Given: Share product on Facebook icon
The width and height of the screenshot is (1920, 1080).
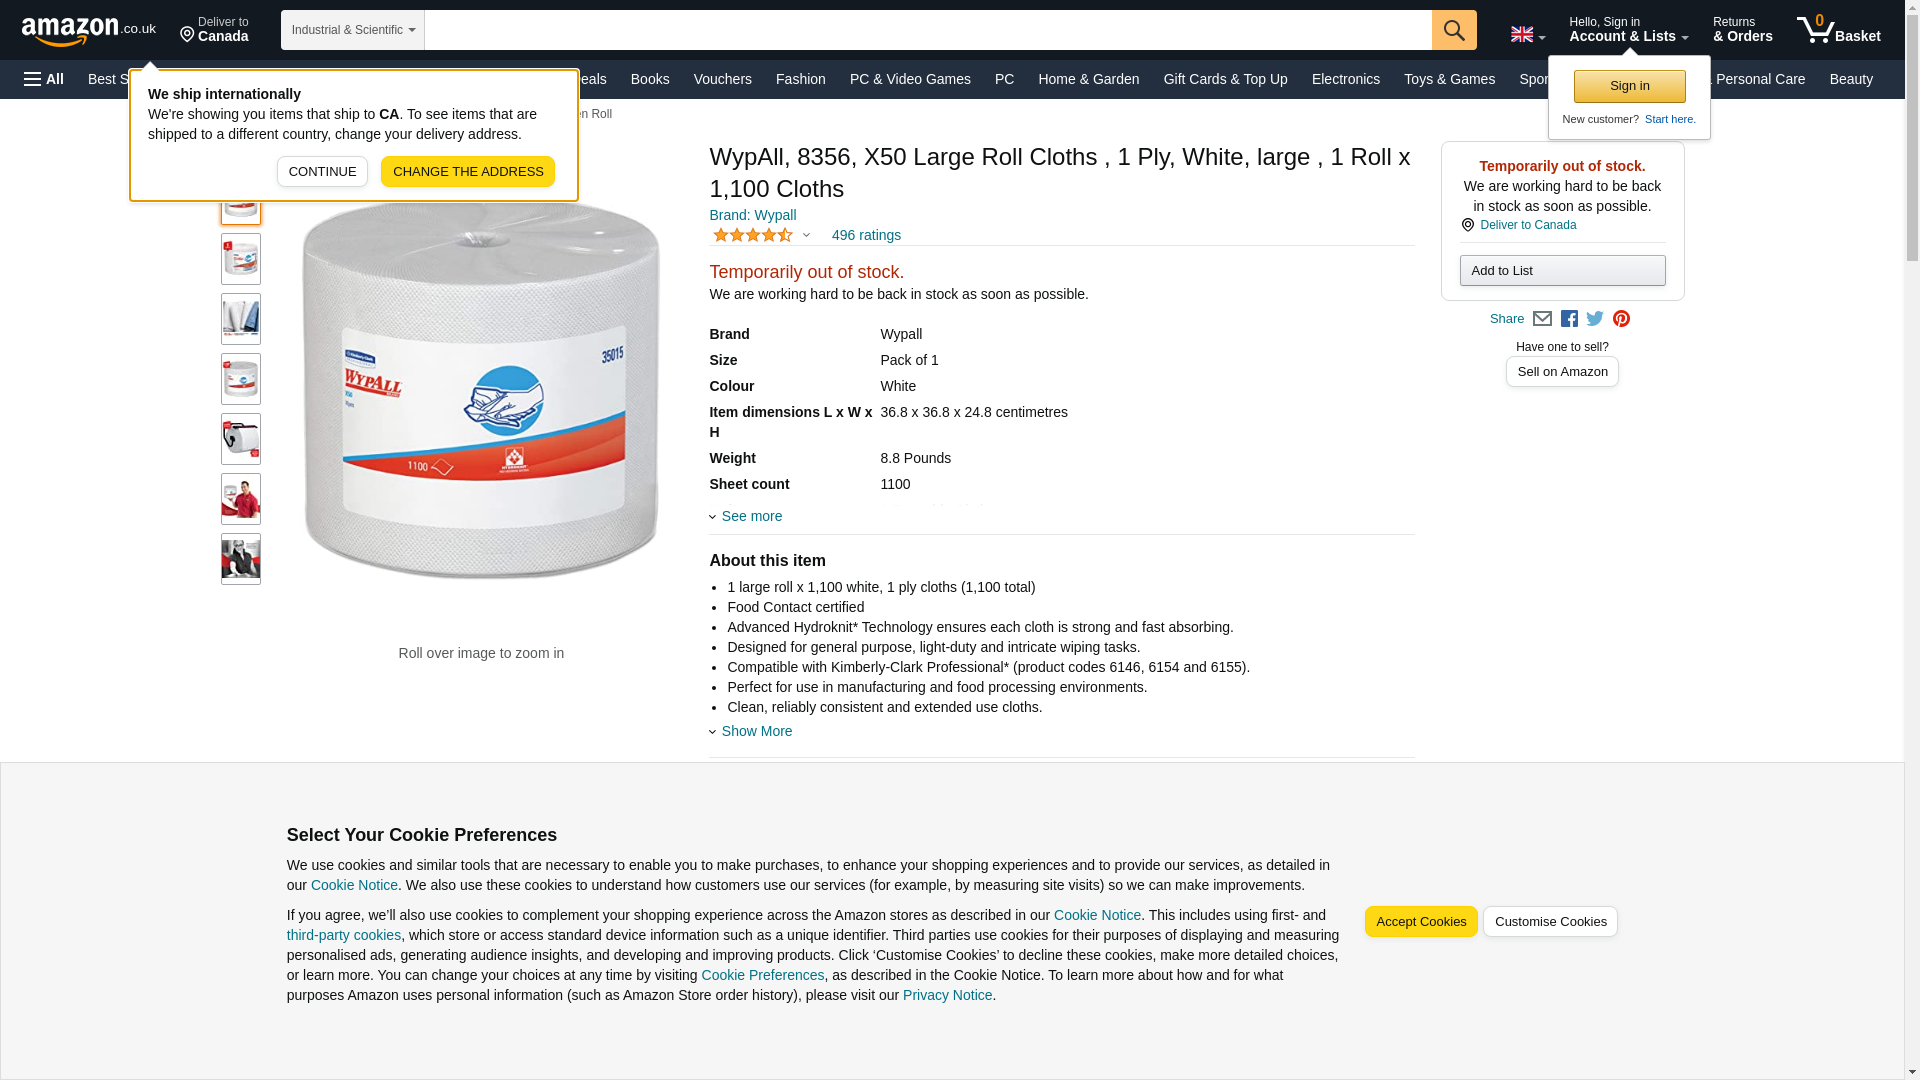Looking at the screenshot, I should tap(1569, 319).
